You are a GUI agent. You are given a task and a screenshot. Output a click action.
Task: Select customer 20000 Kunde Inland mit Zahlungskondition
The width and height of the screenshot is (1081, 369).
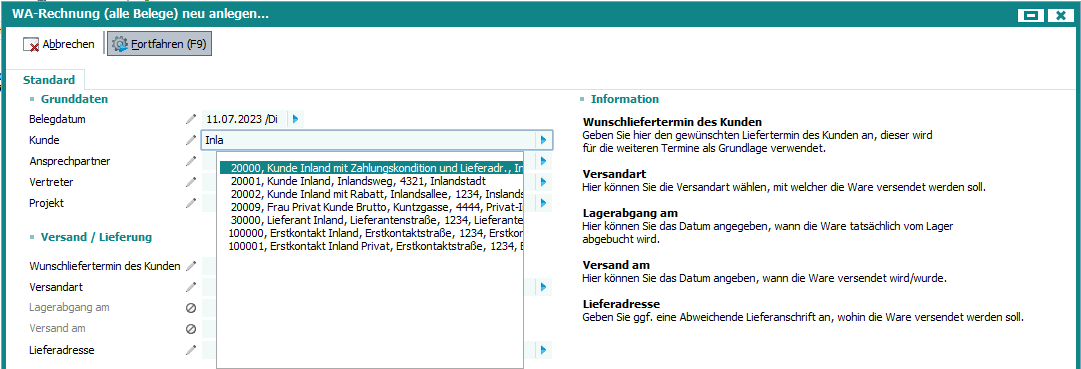click(x=371, y=168)
